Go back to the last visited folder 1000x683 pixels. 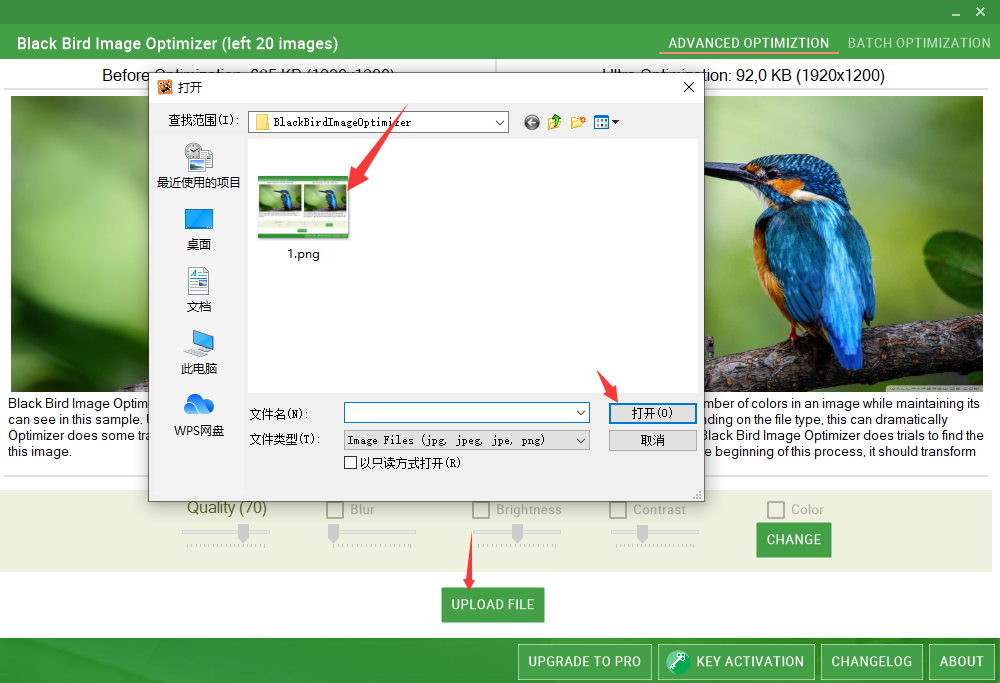click(531, 122)
